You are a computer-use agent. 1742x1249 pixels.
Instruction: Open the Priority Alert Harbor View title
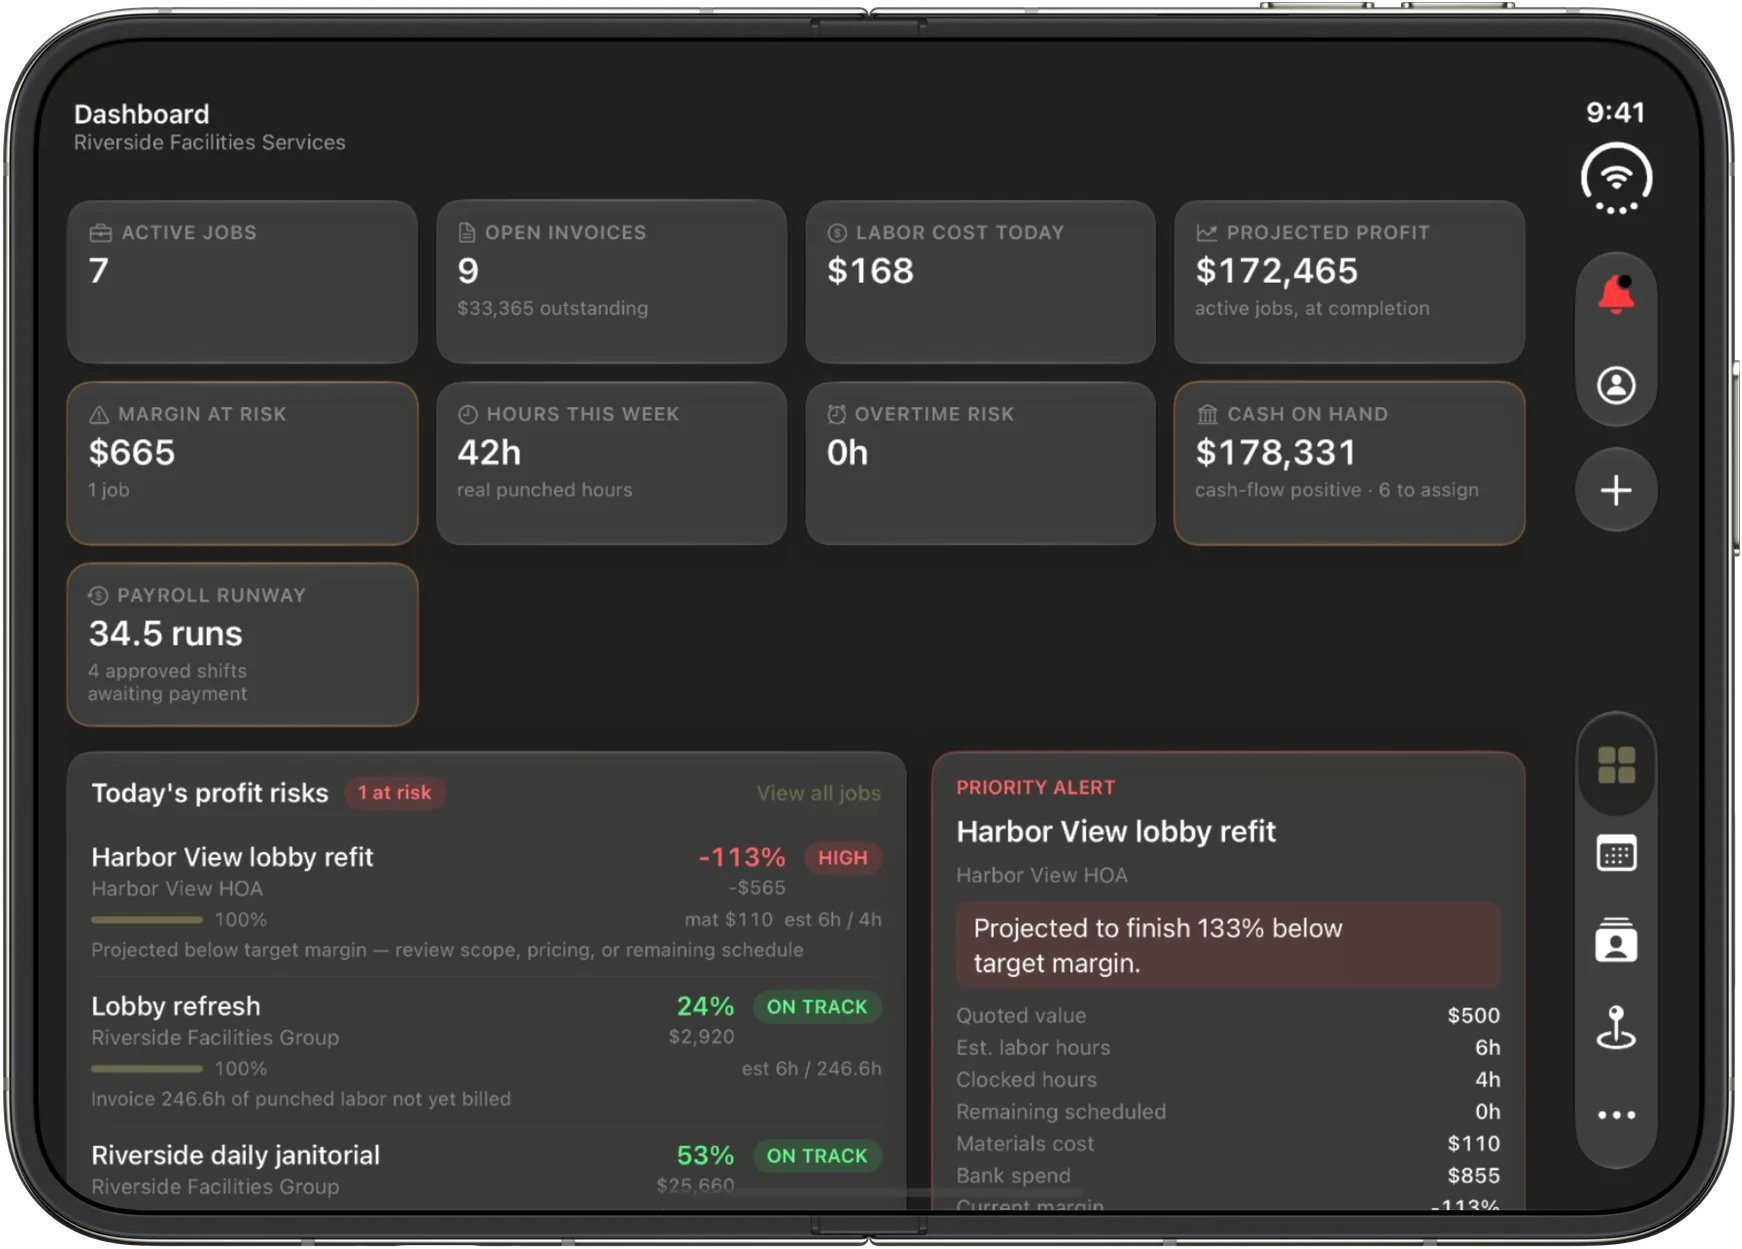click(1116, 832)
